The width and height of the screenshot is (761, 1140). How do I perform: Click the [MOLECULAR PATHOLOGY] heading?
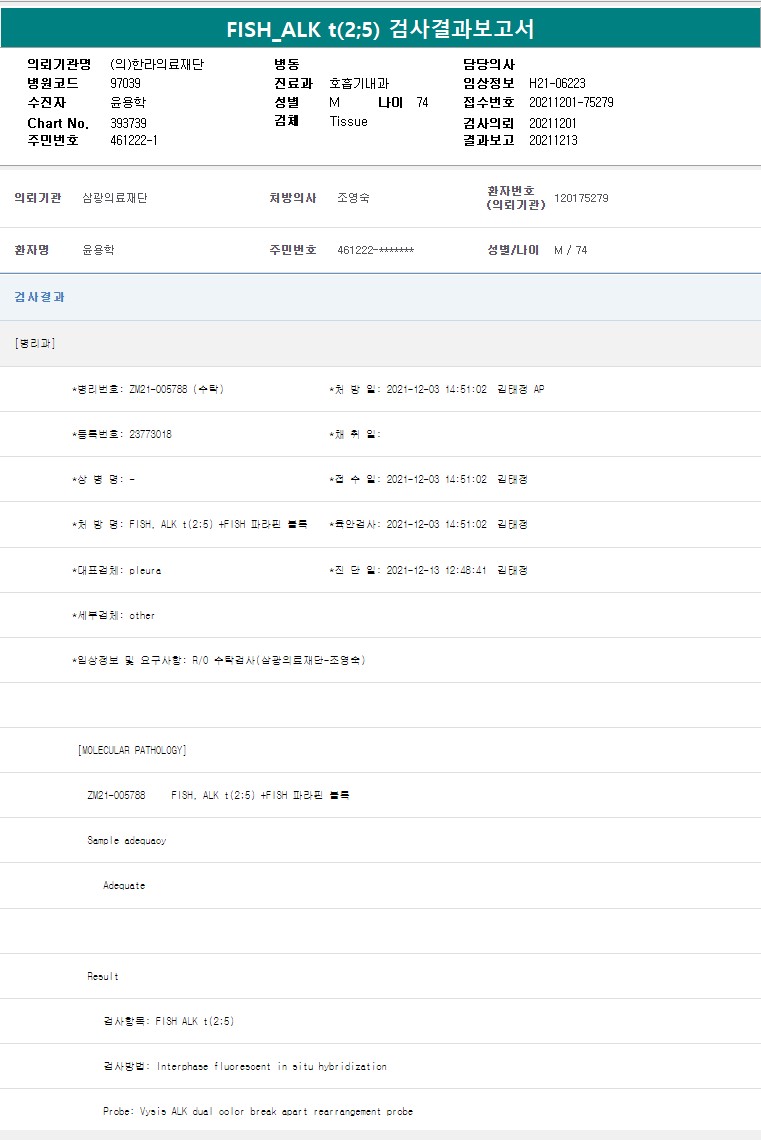[x=132, y=750]
